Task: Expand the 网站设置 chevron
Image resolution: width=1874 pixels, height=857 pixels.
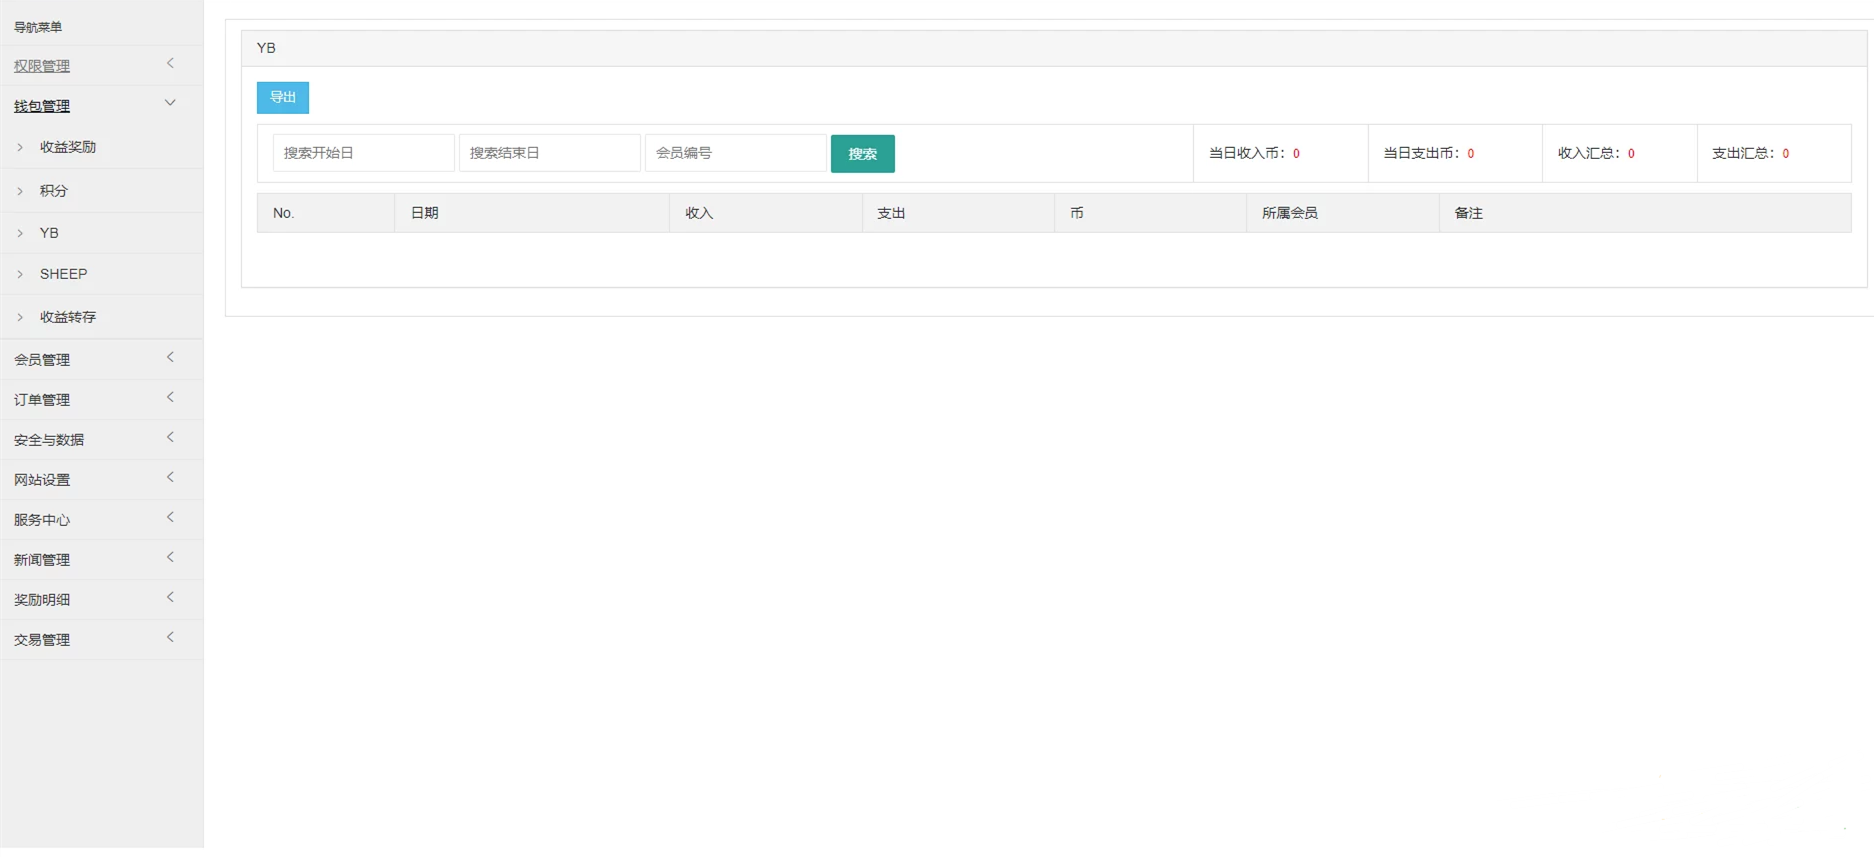Action: coord(170,478)
